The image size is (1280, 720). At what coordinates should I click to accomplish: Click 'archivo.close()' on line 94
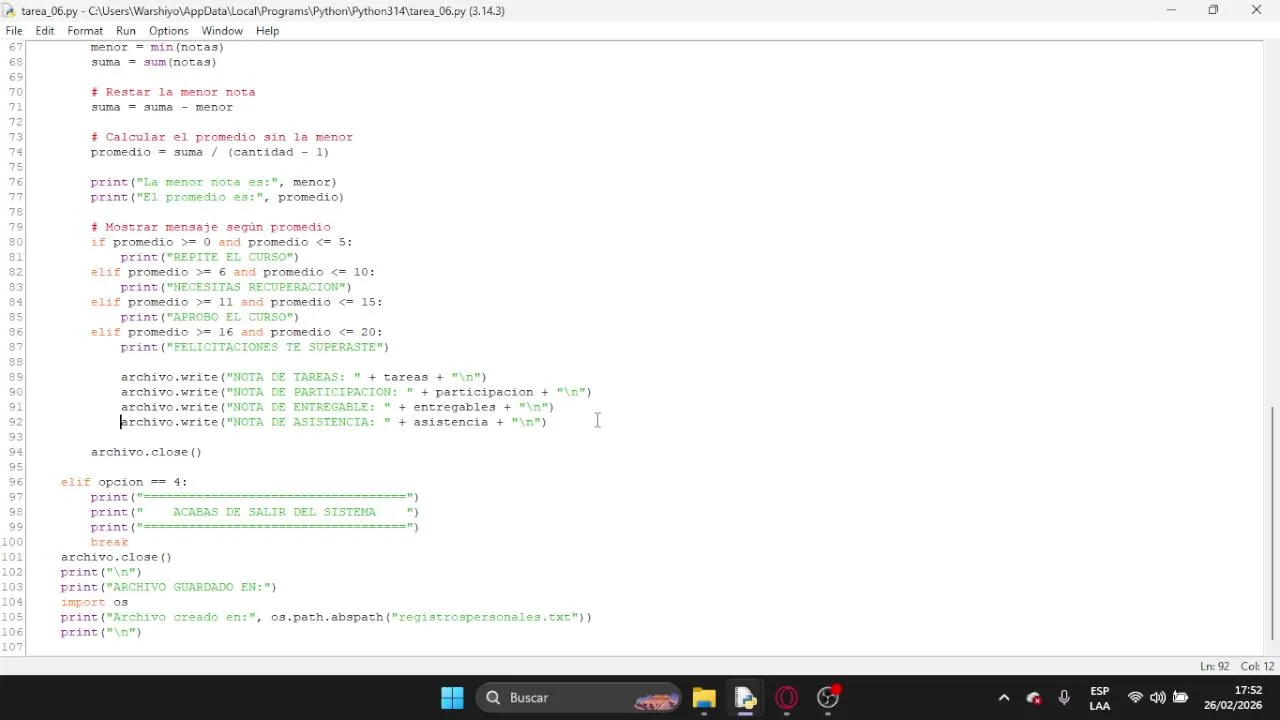(x=146, y=452)
